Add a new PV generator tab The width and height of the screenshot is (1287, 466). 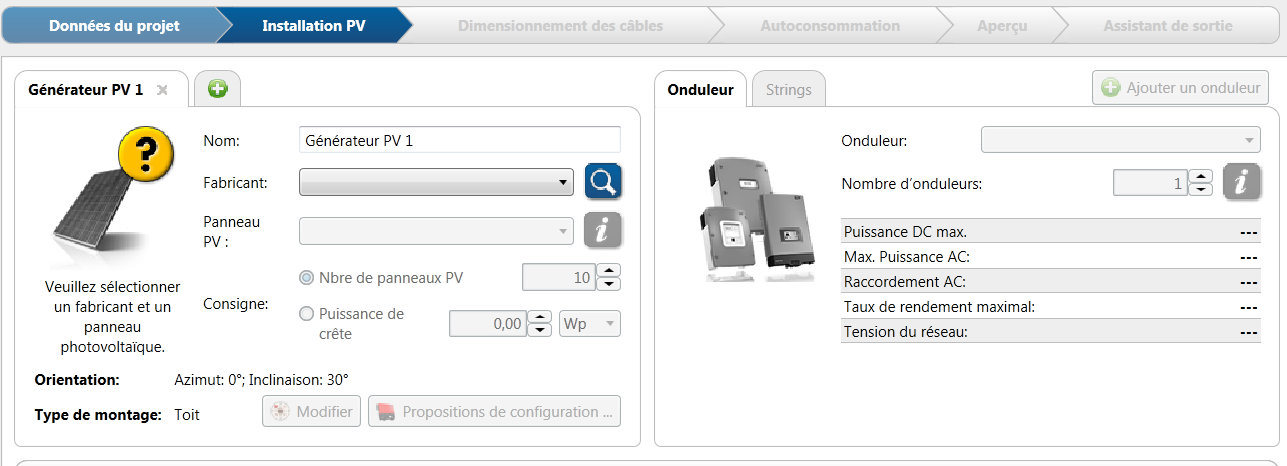coord(217,89)
